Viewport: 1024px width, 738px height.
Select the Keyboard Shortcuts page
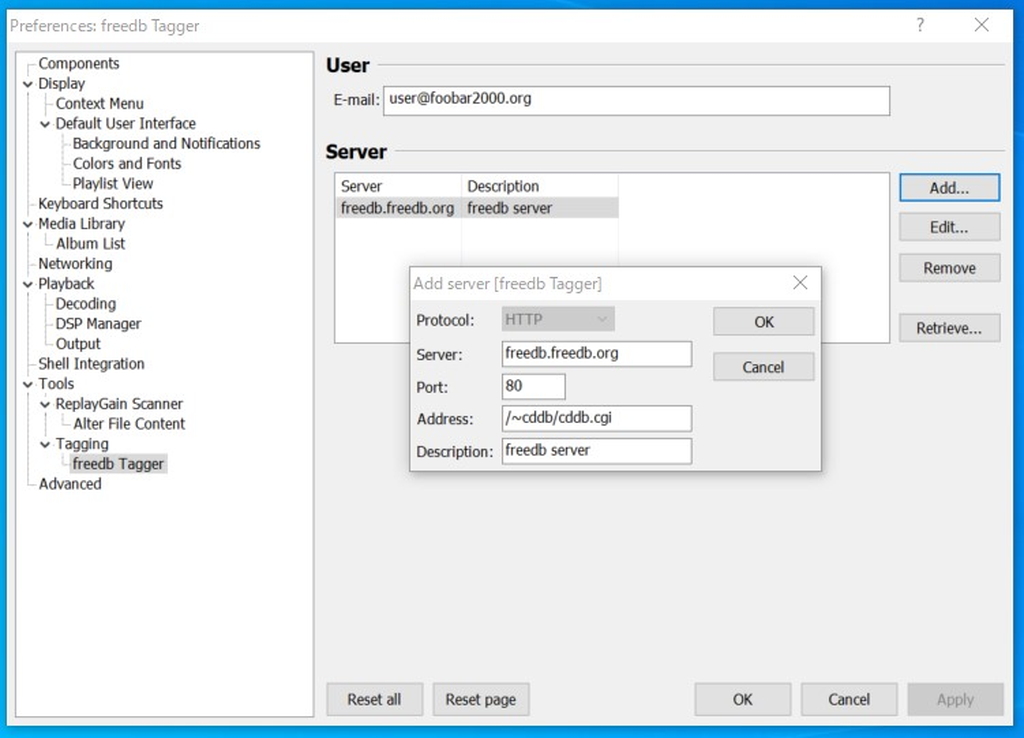(98, 203)
